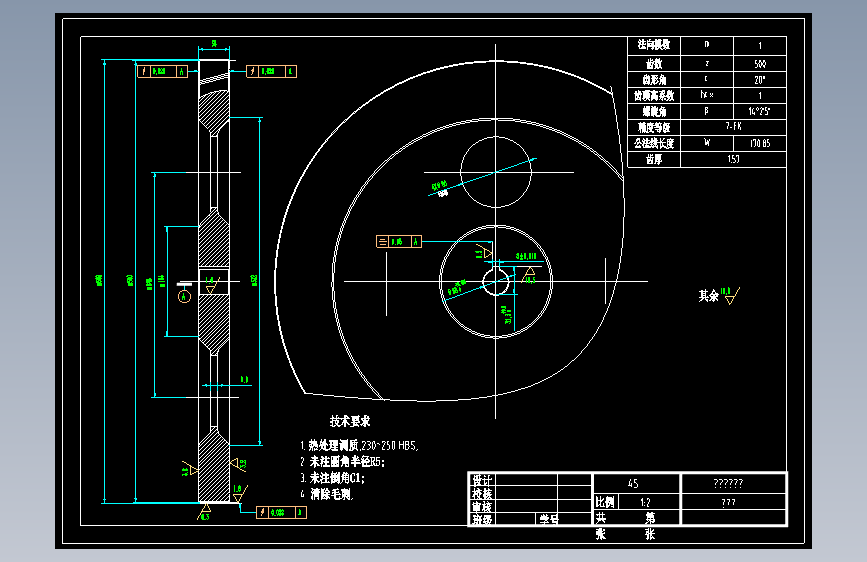The width and height of the screenshot is (867, 562).
Task: Click the 'β' symbol cell
Action: pos(707,111)
